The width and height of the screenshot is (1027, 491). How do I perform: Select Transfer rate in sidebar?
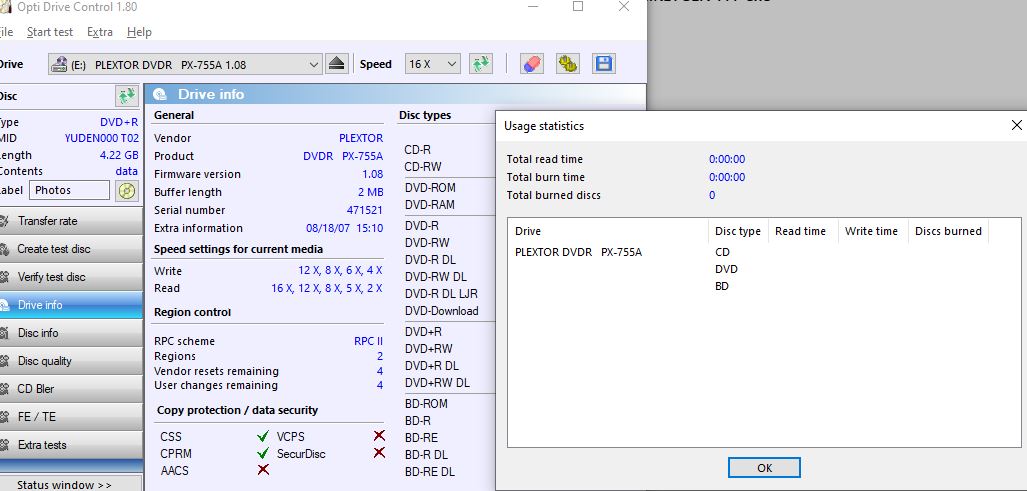tap(70, 221)
